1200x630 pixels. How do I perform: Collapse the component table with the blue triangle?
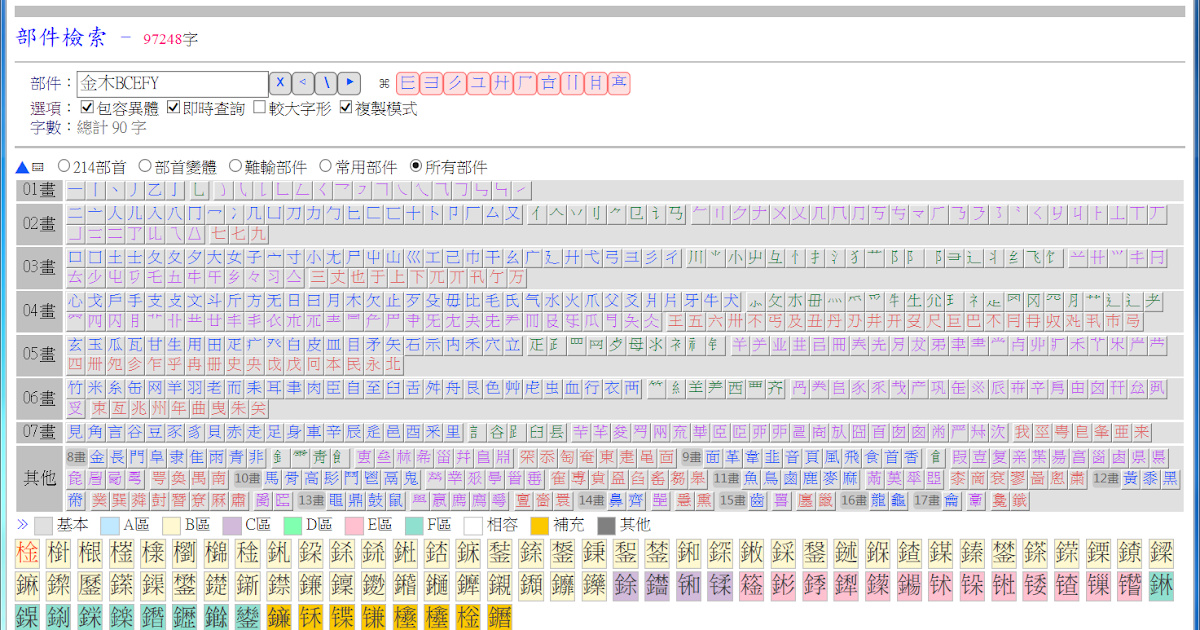22,167
